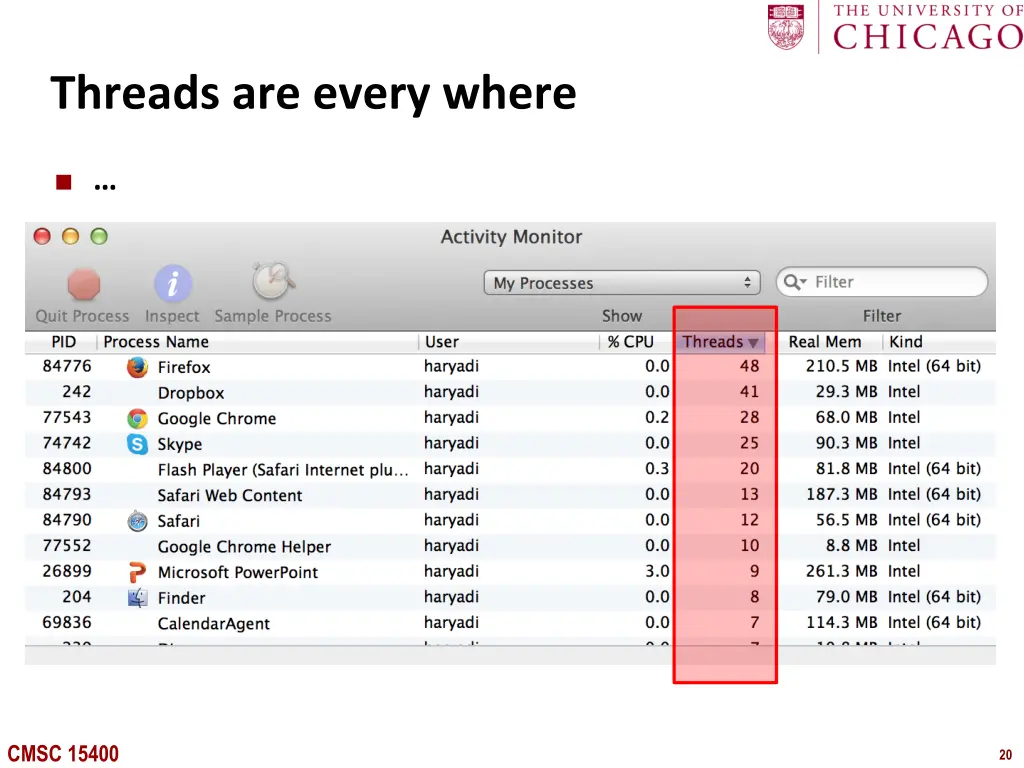
Task: Toggle the Threads column sort arrow
Action: (753, 343)
